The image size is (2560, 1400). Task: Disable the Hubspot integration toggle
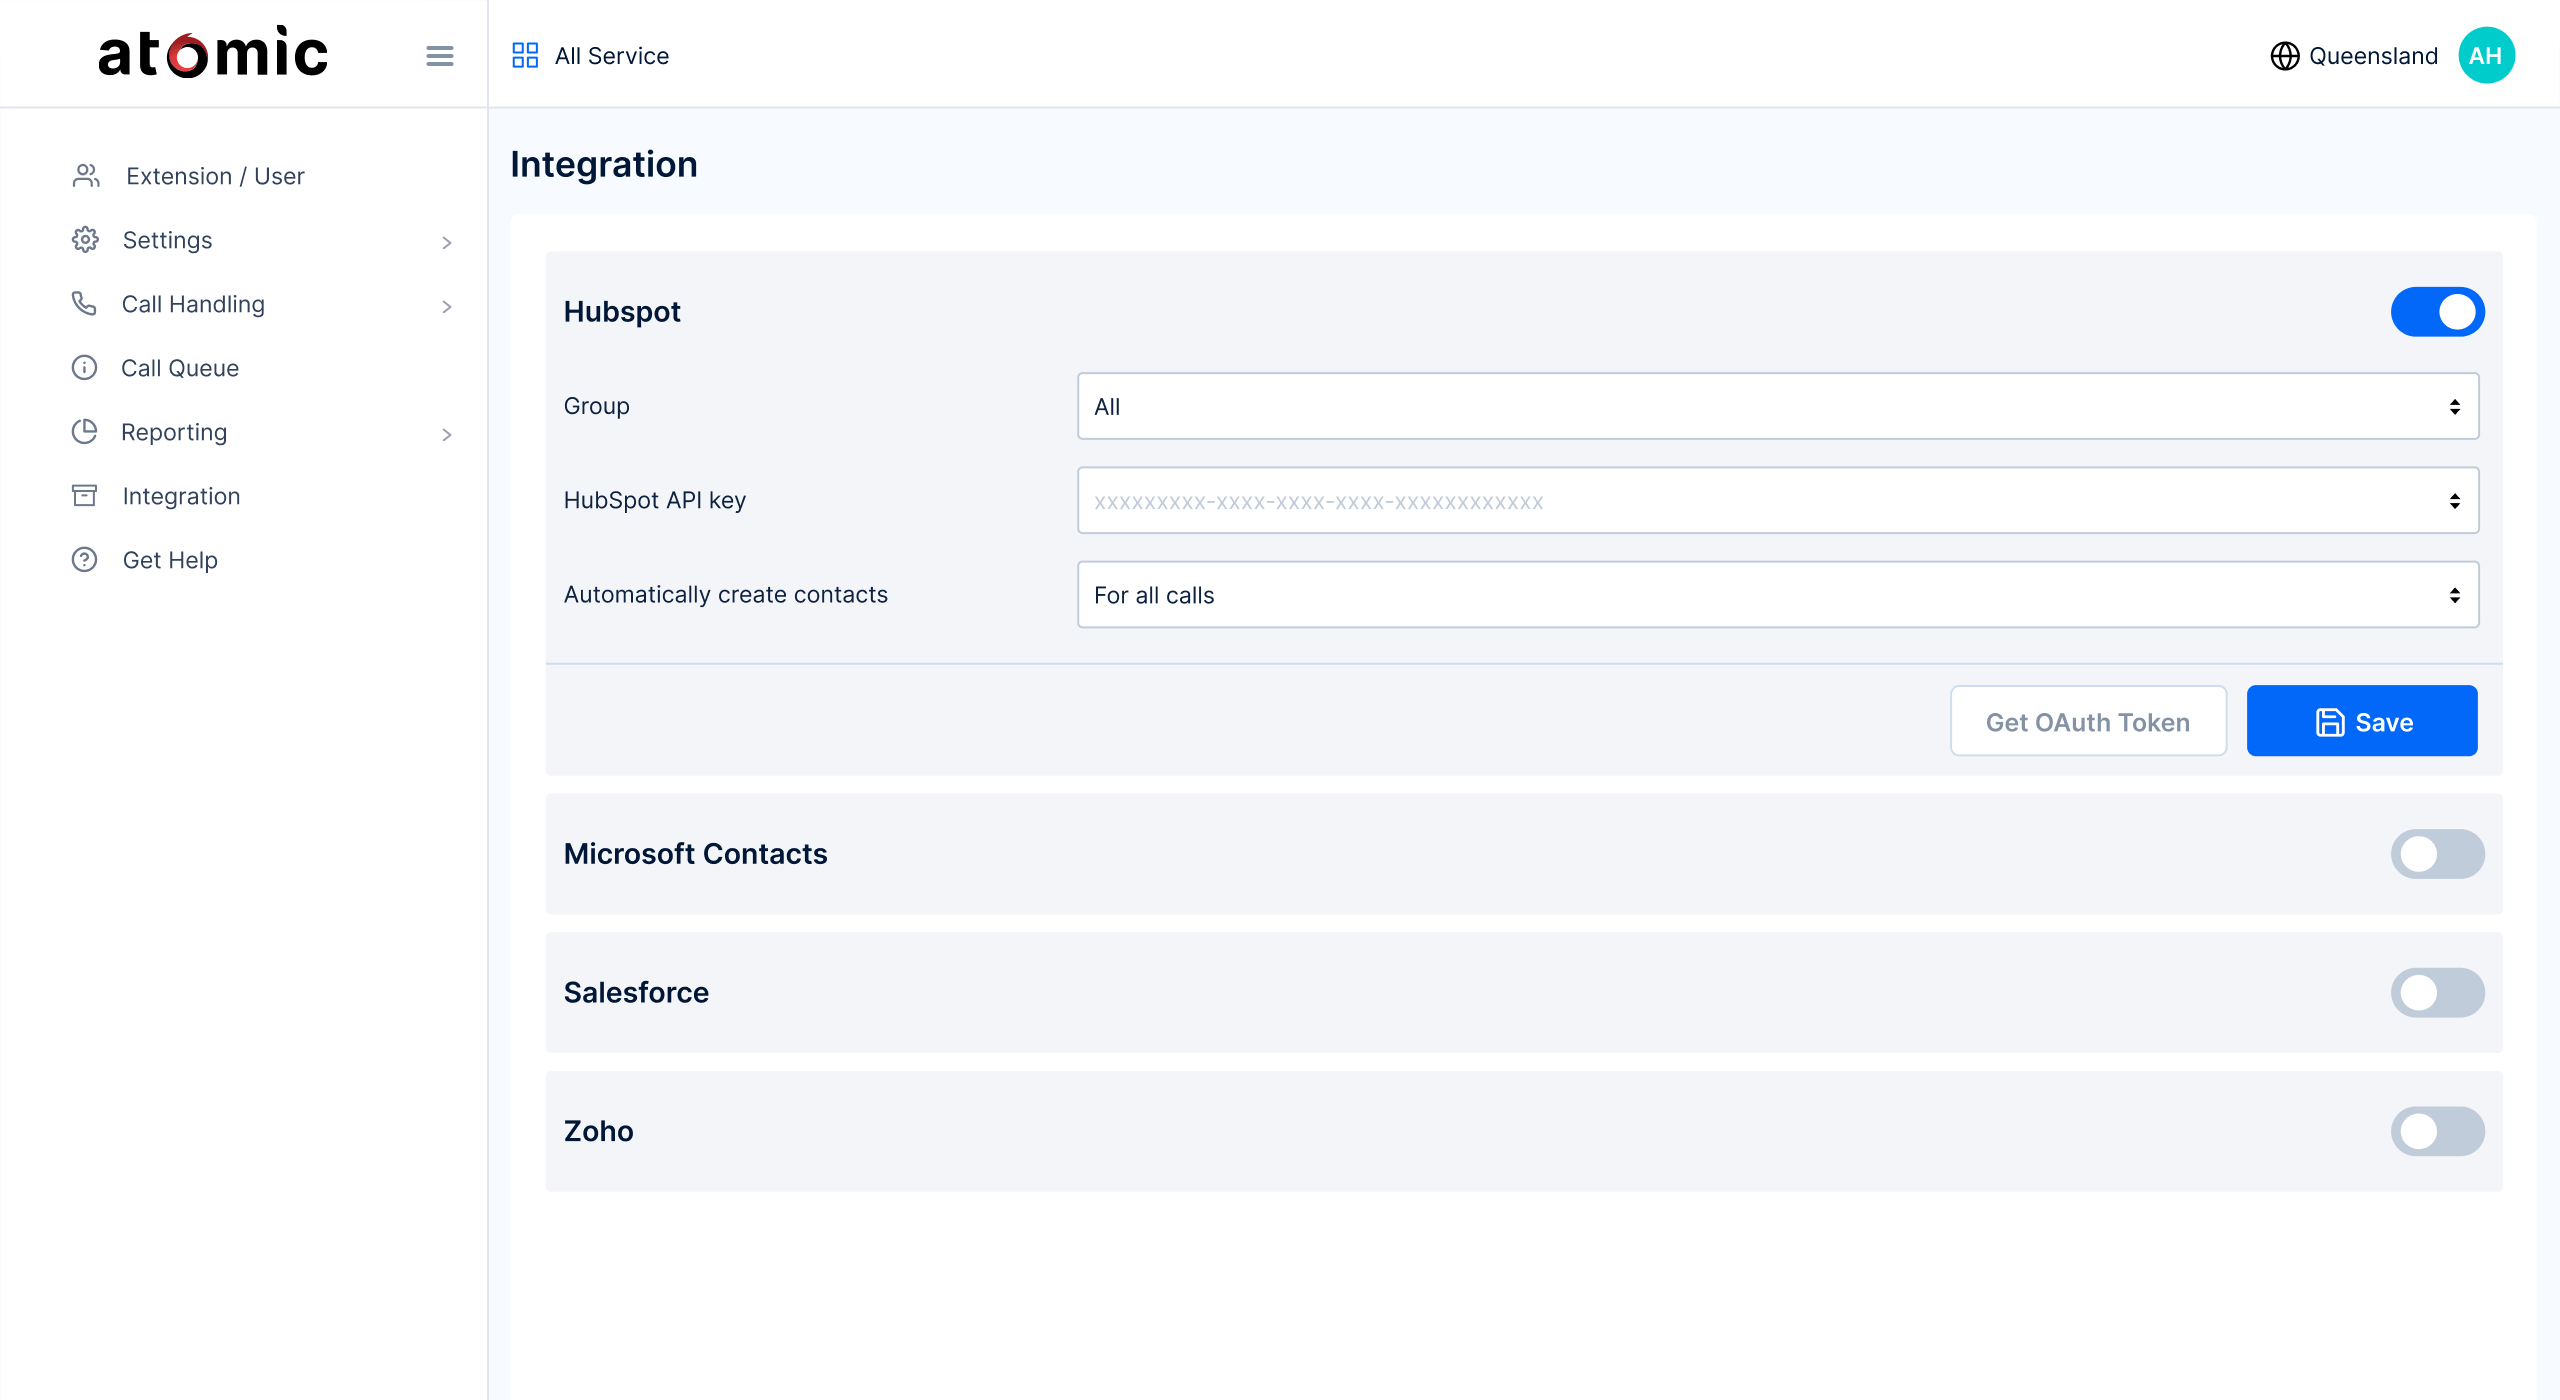(2437, 312)
